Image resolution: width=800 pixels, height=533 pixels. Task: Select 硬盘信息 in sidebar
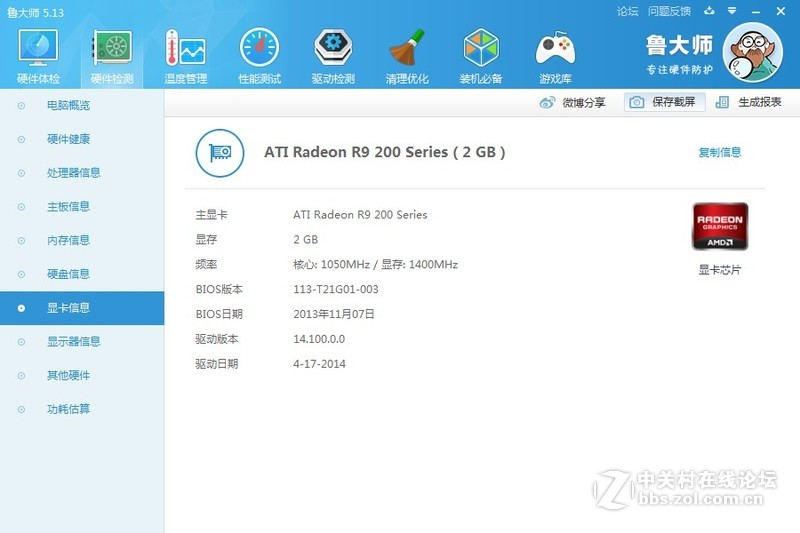click(x=82, y=274)
